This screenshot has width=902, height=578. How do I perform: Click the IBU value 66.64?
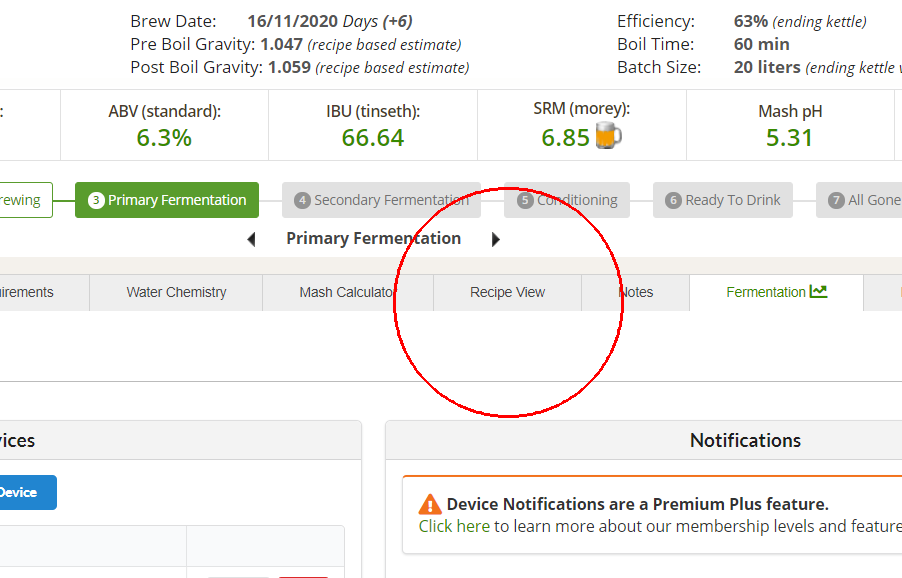click(373, 138)
